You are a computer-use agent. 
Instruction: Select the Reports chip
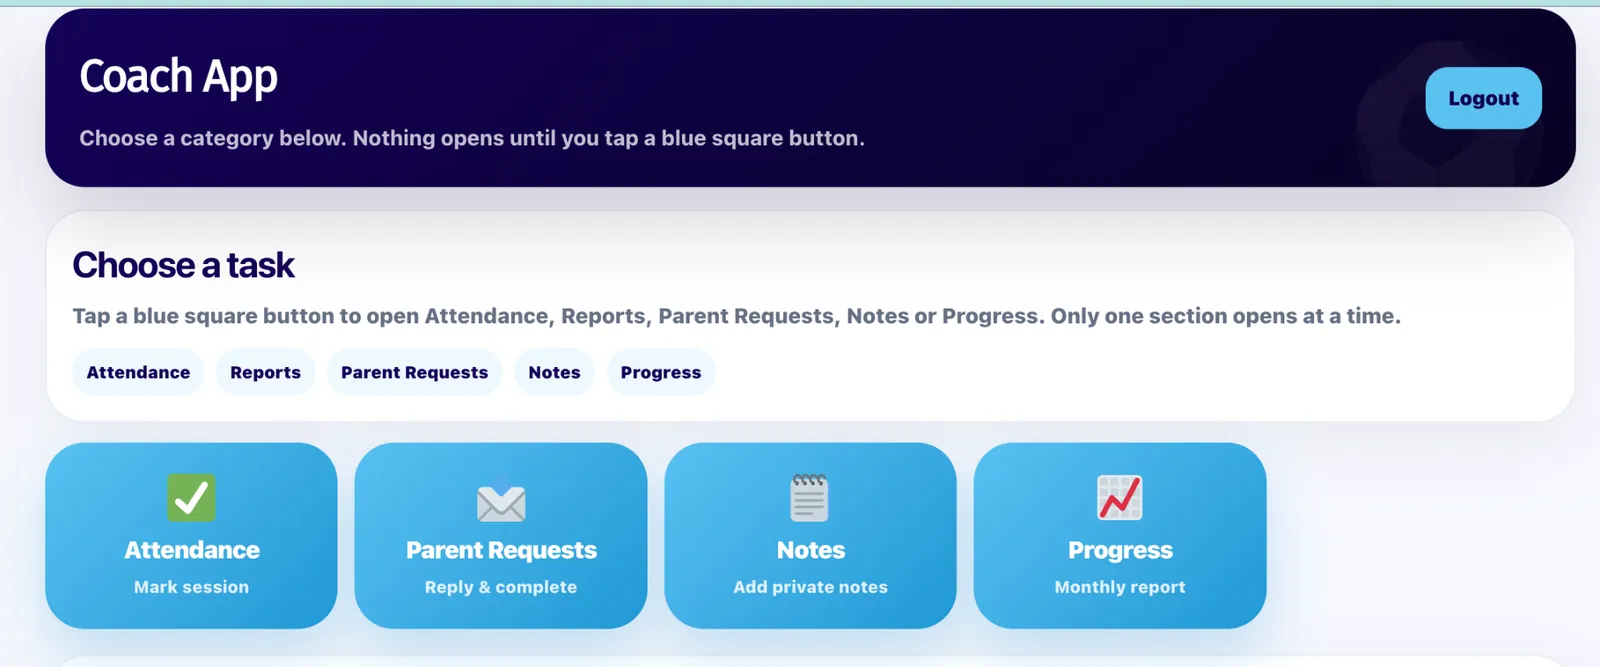(265, 372)
